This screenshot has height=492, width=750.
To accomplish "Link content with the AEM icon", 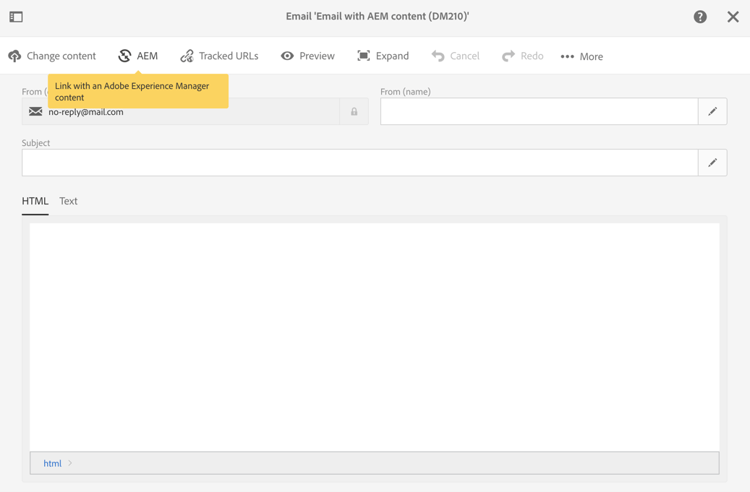I will (x=124, y=56).
